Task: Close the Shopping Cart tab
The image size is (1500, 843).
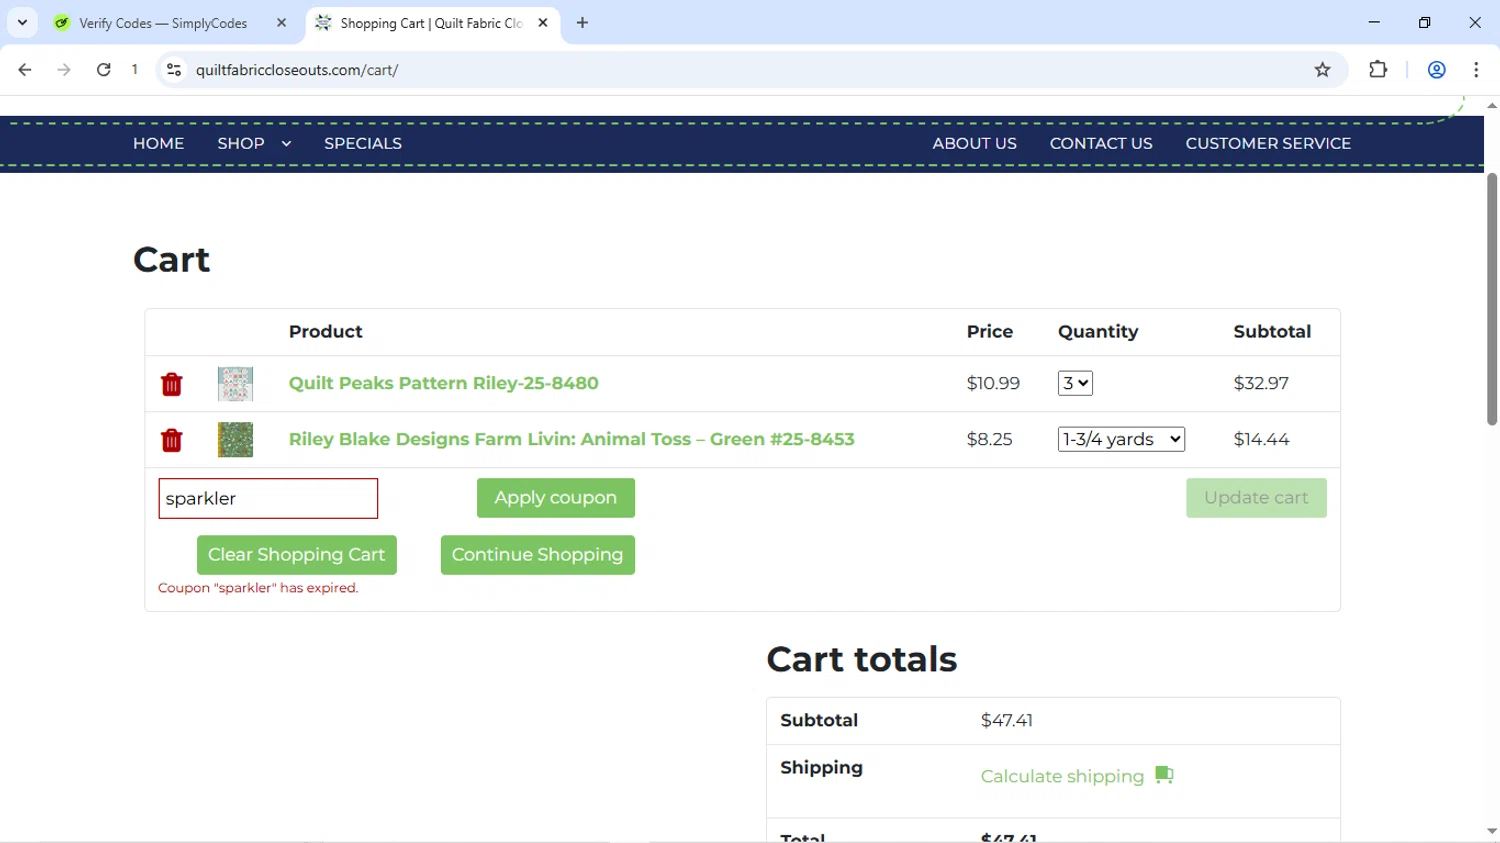Action: pyautogui.click(x=543, y=23)
